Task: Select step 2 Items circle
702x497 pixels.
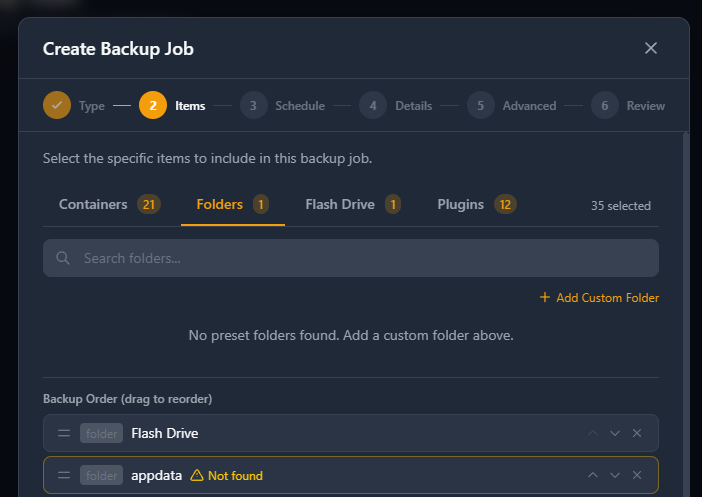Action: pos(153,105)
